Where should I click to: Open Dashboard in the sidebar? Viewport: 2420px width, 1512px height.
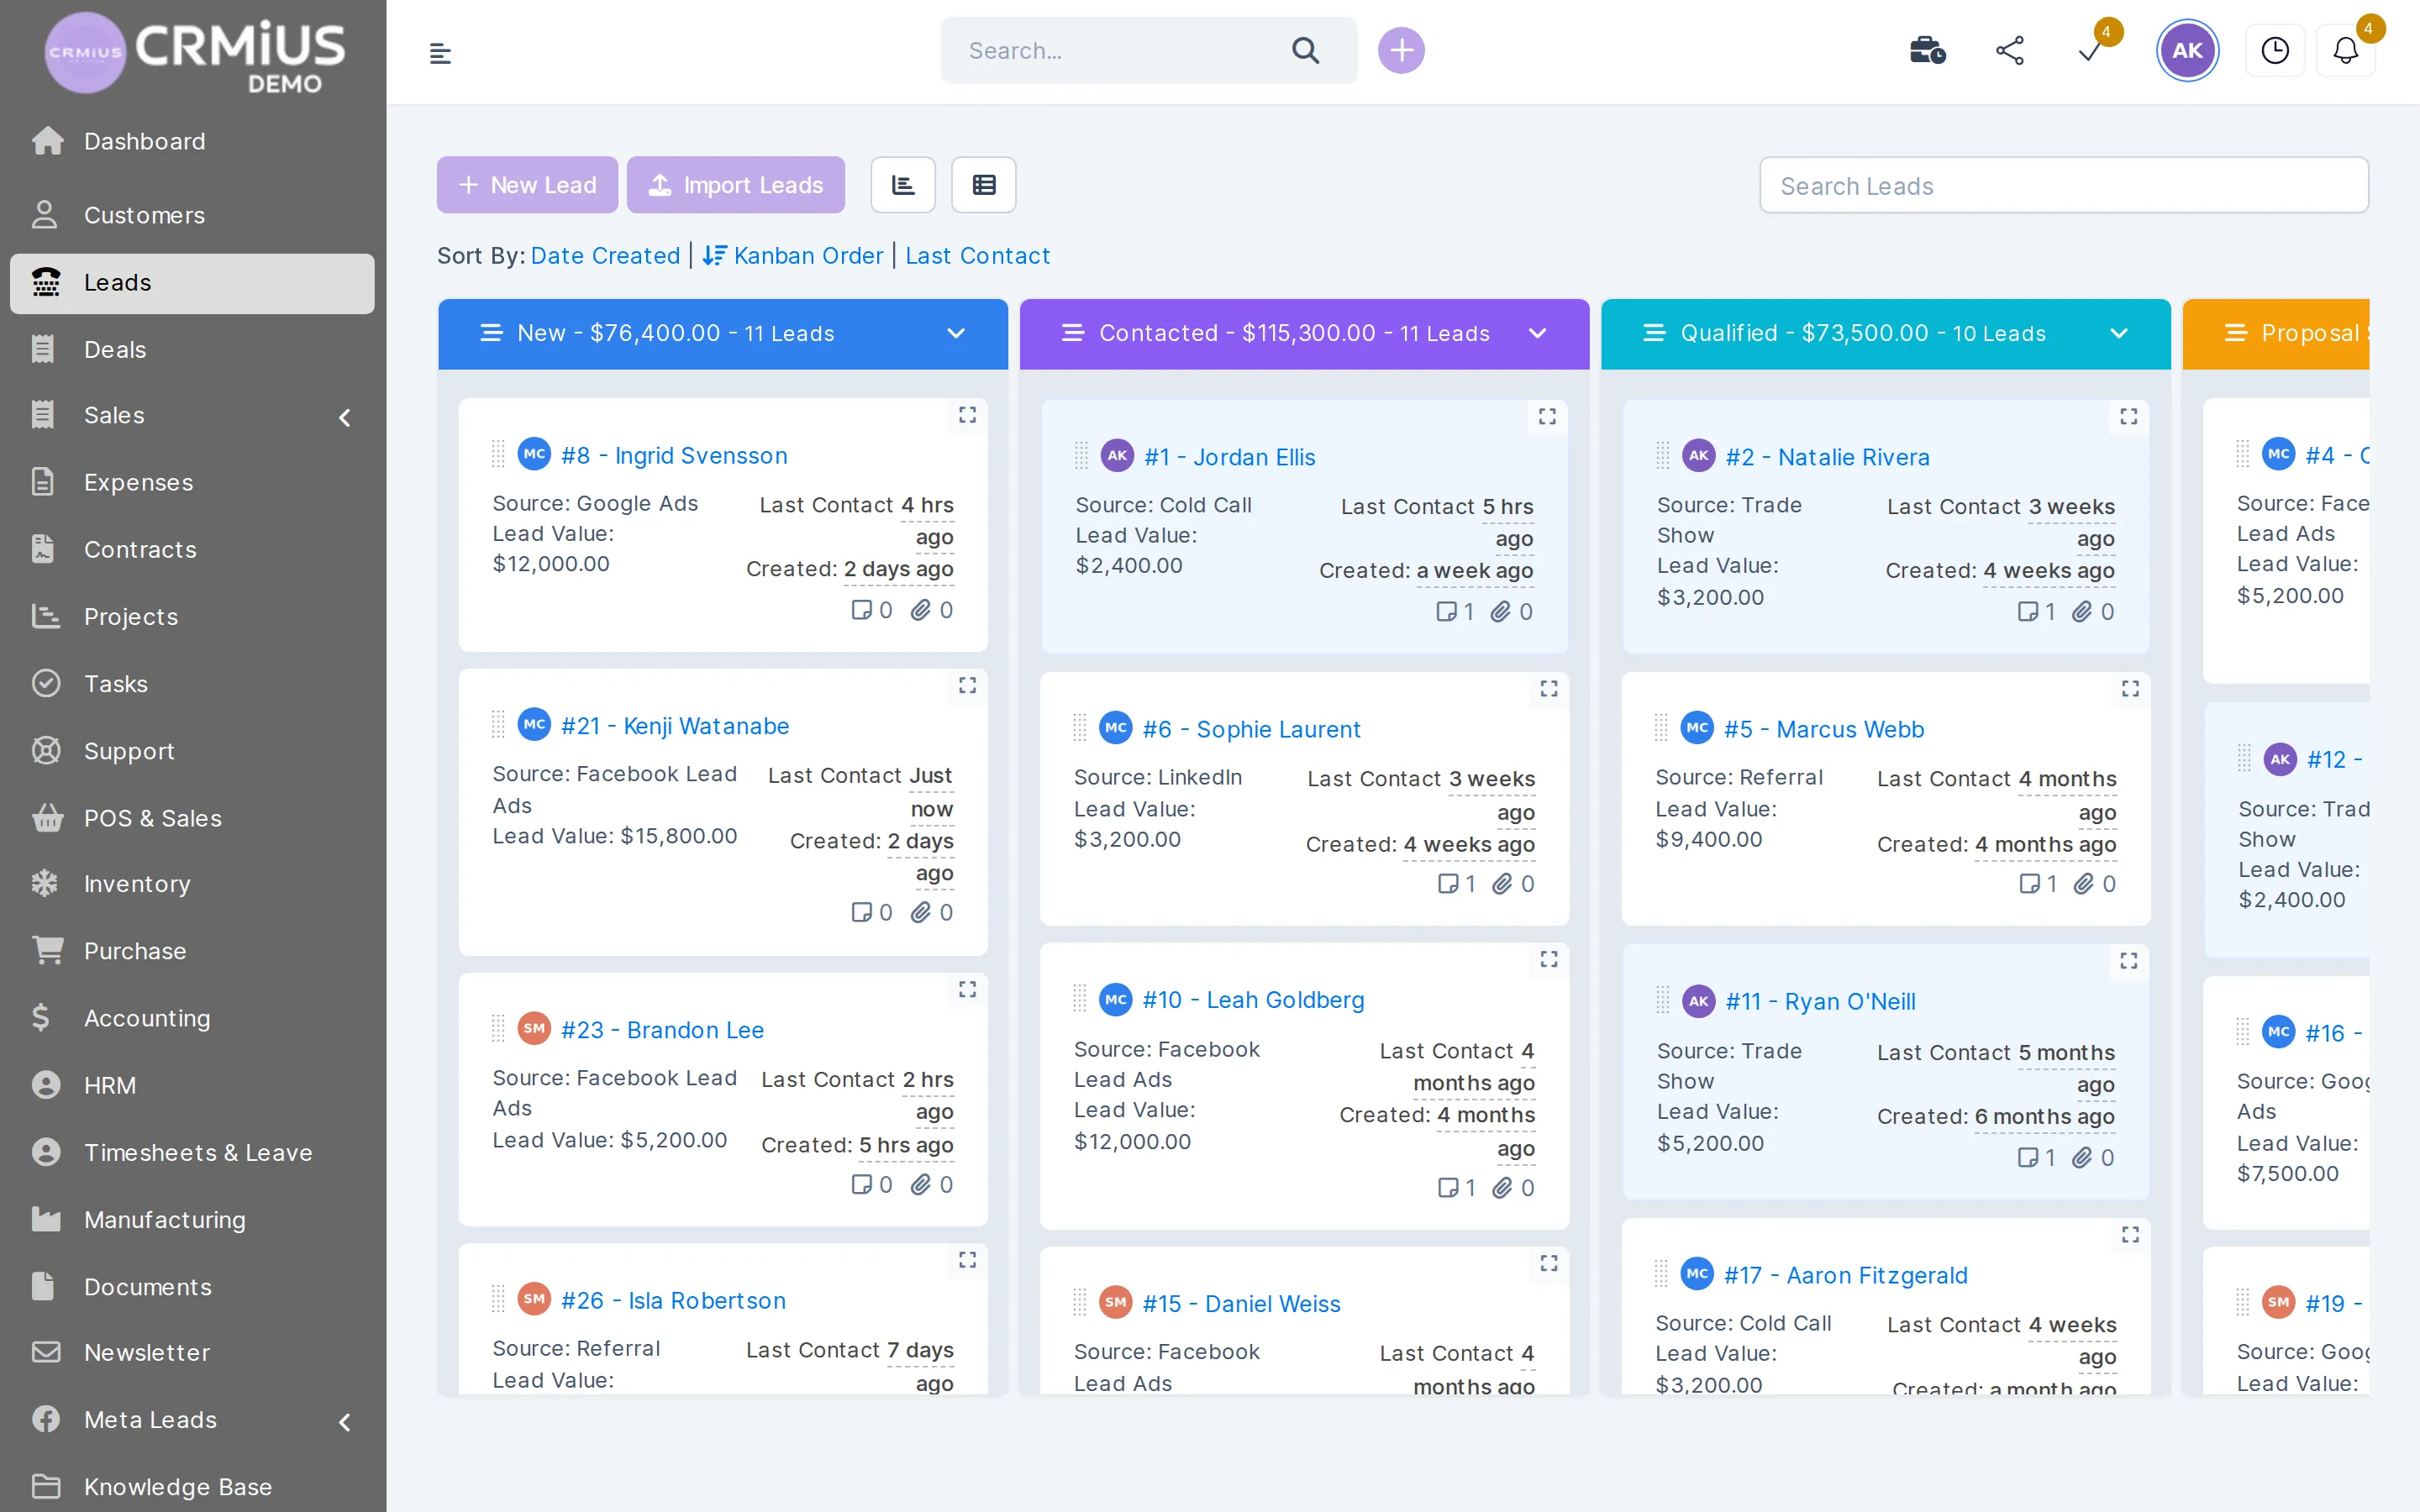pos(192,141)
